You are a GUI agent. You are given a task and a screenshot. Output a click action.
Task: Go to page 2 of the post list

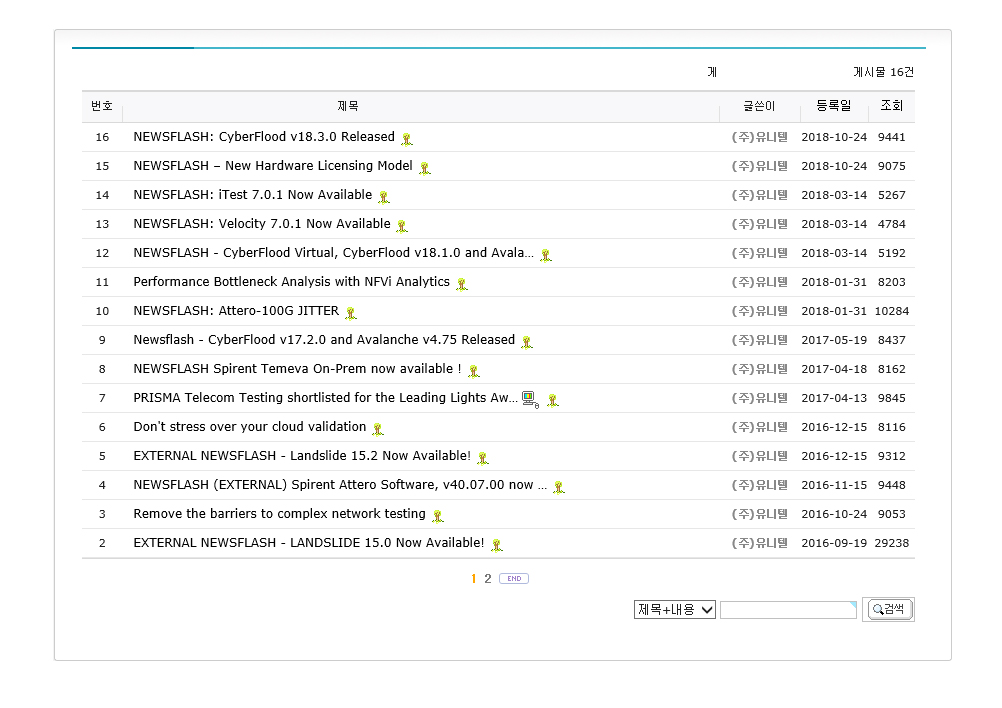pyautogui.click(x=488, y=579)
